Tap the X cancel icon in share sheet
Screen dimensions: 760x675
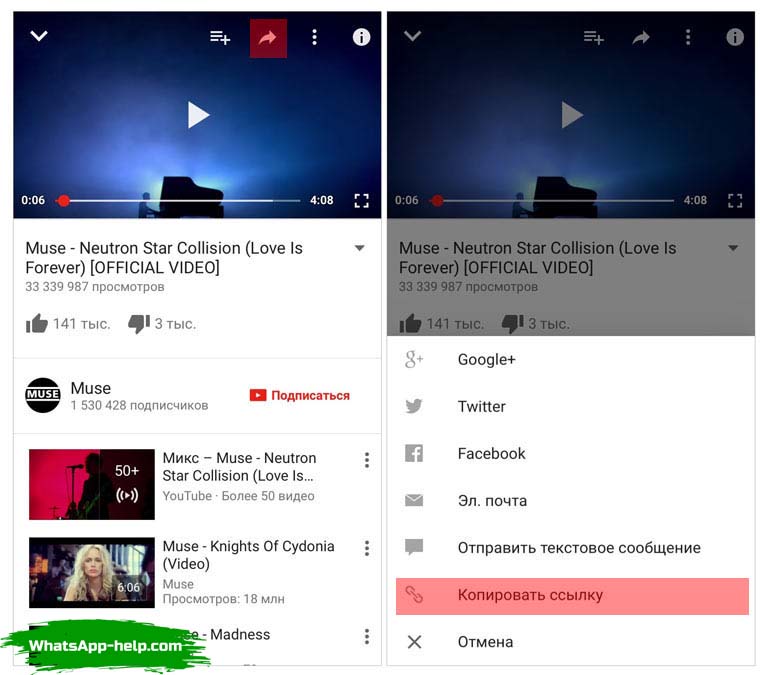coord(414,642)
